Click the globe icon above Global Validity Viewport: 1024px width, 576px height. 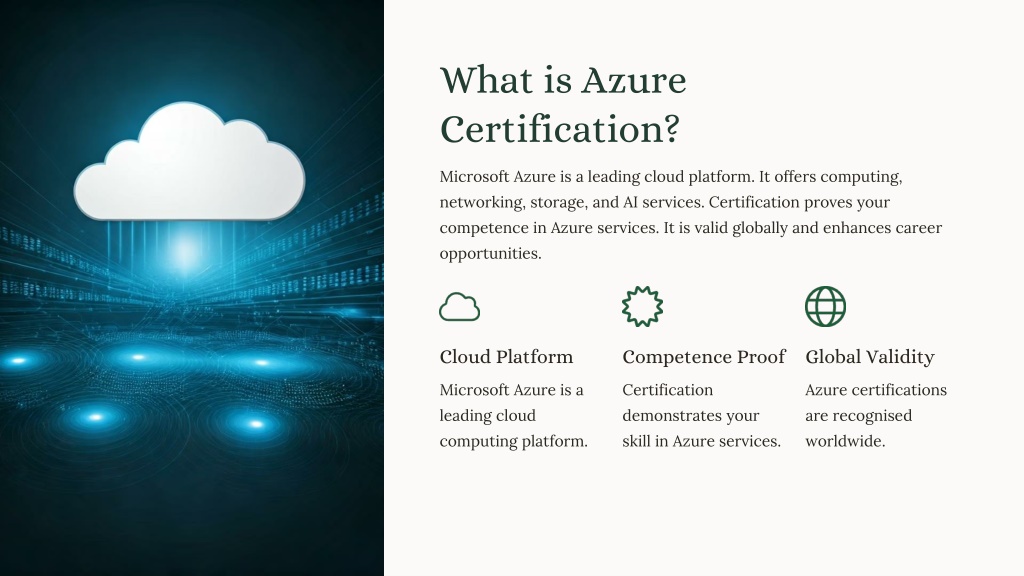[825, 306]
